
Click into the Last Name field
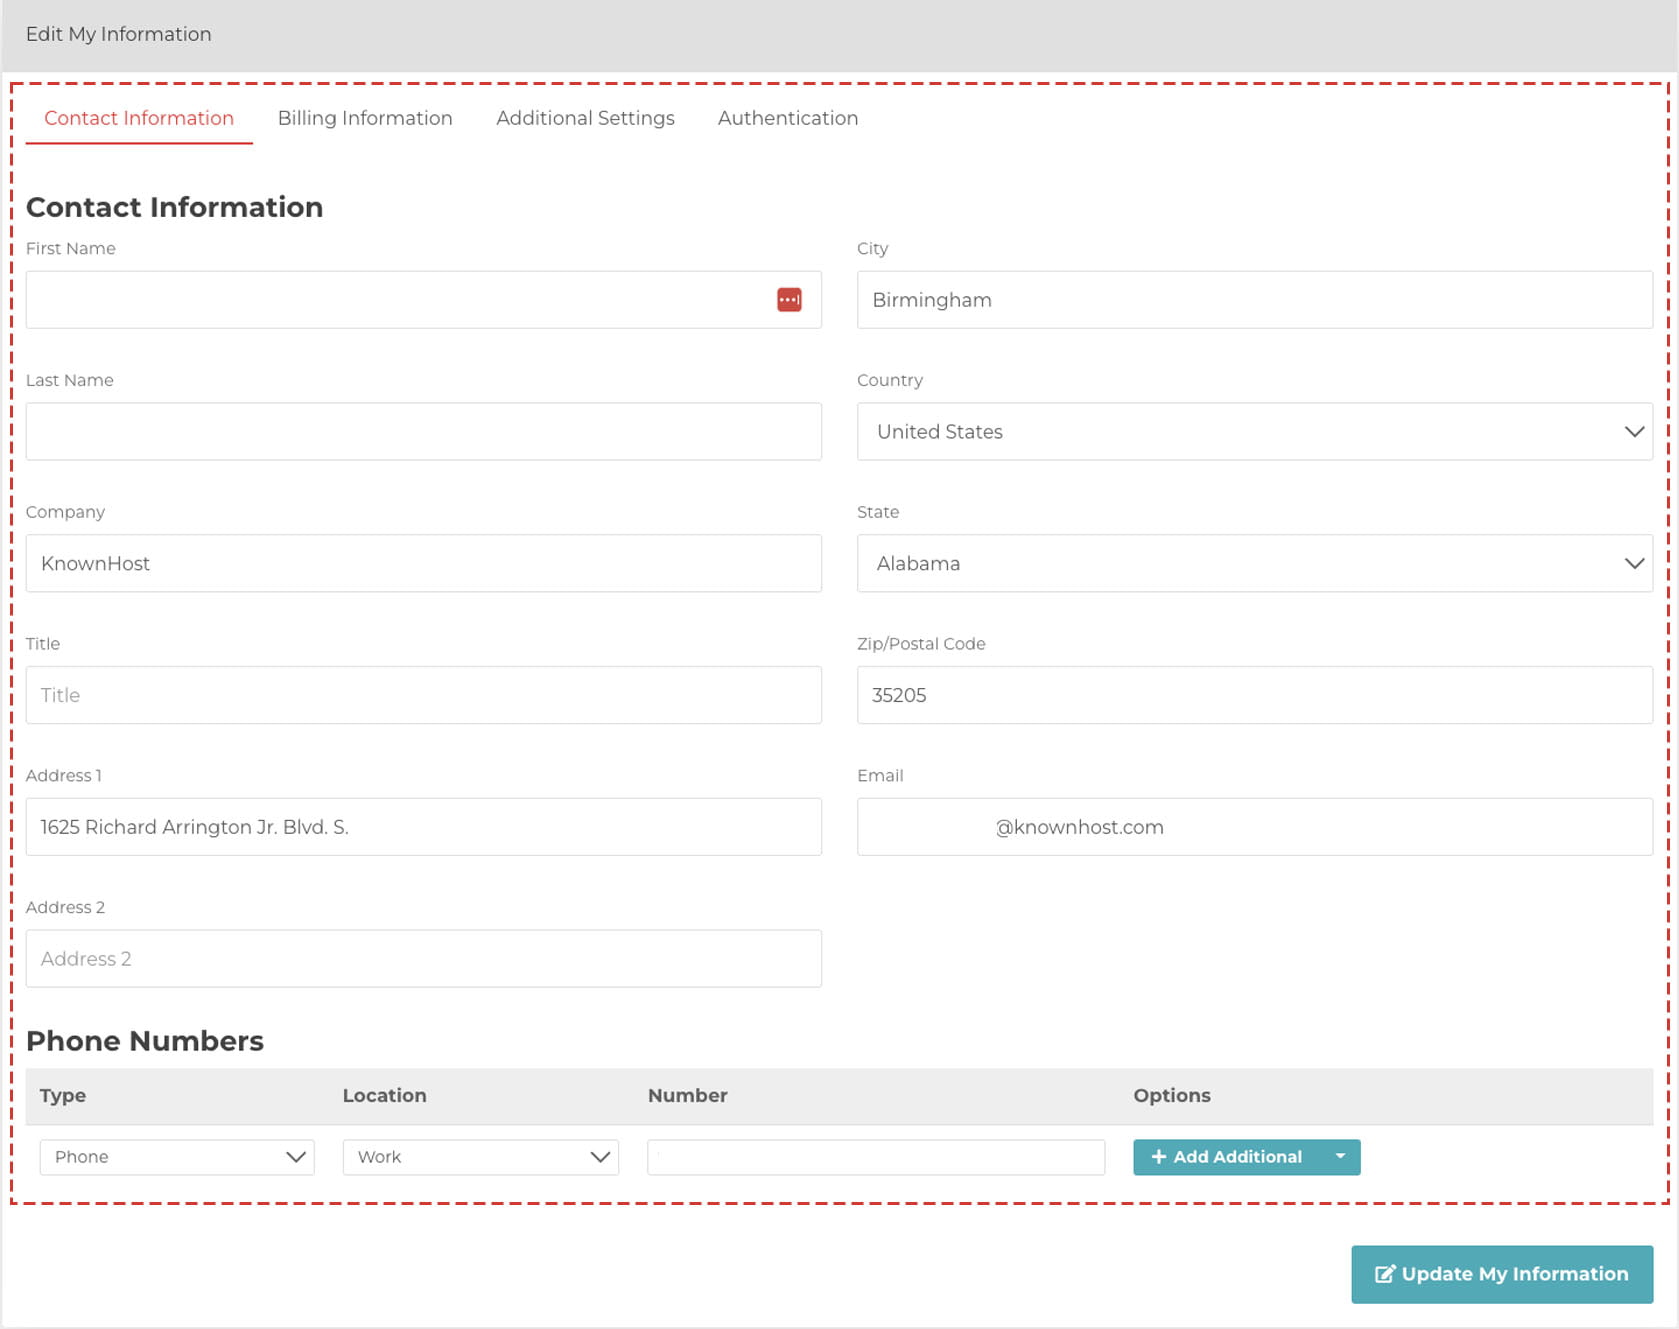[424, 431]
